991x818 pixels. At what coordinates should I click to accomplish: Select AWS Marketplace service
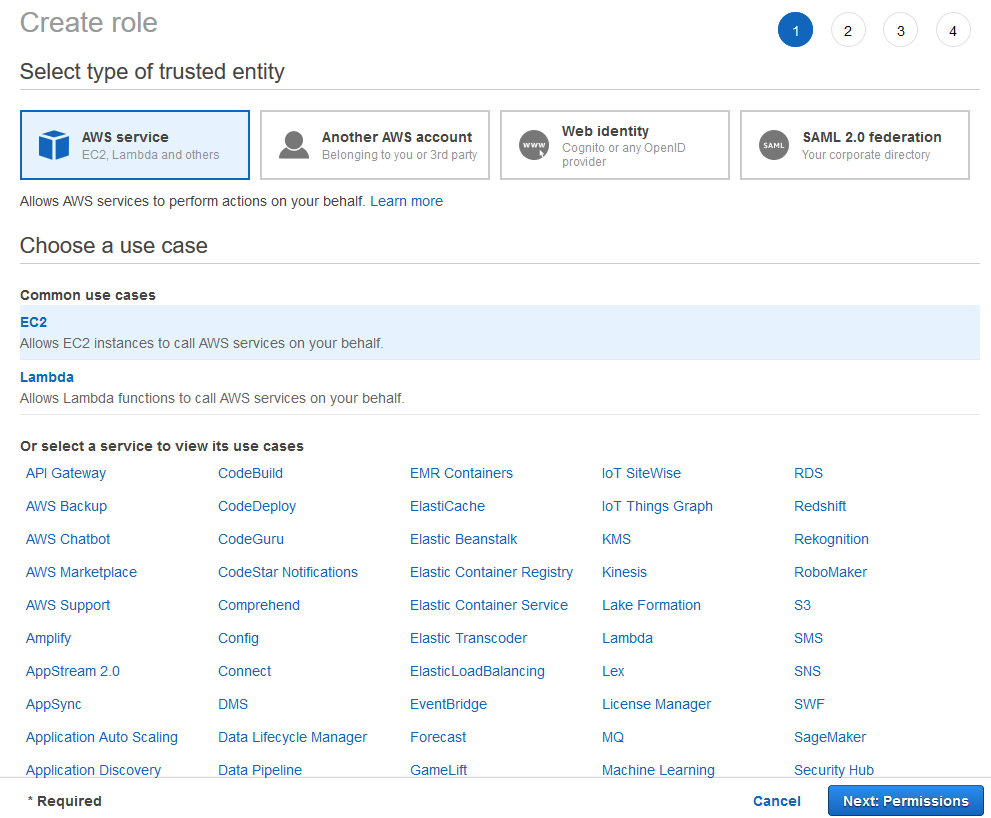[x=81, y=571]
